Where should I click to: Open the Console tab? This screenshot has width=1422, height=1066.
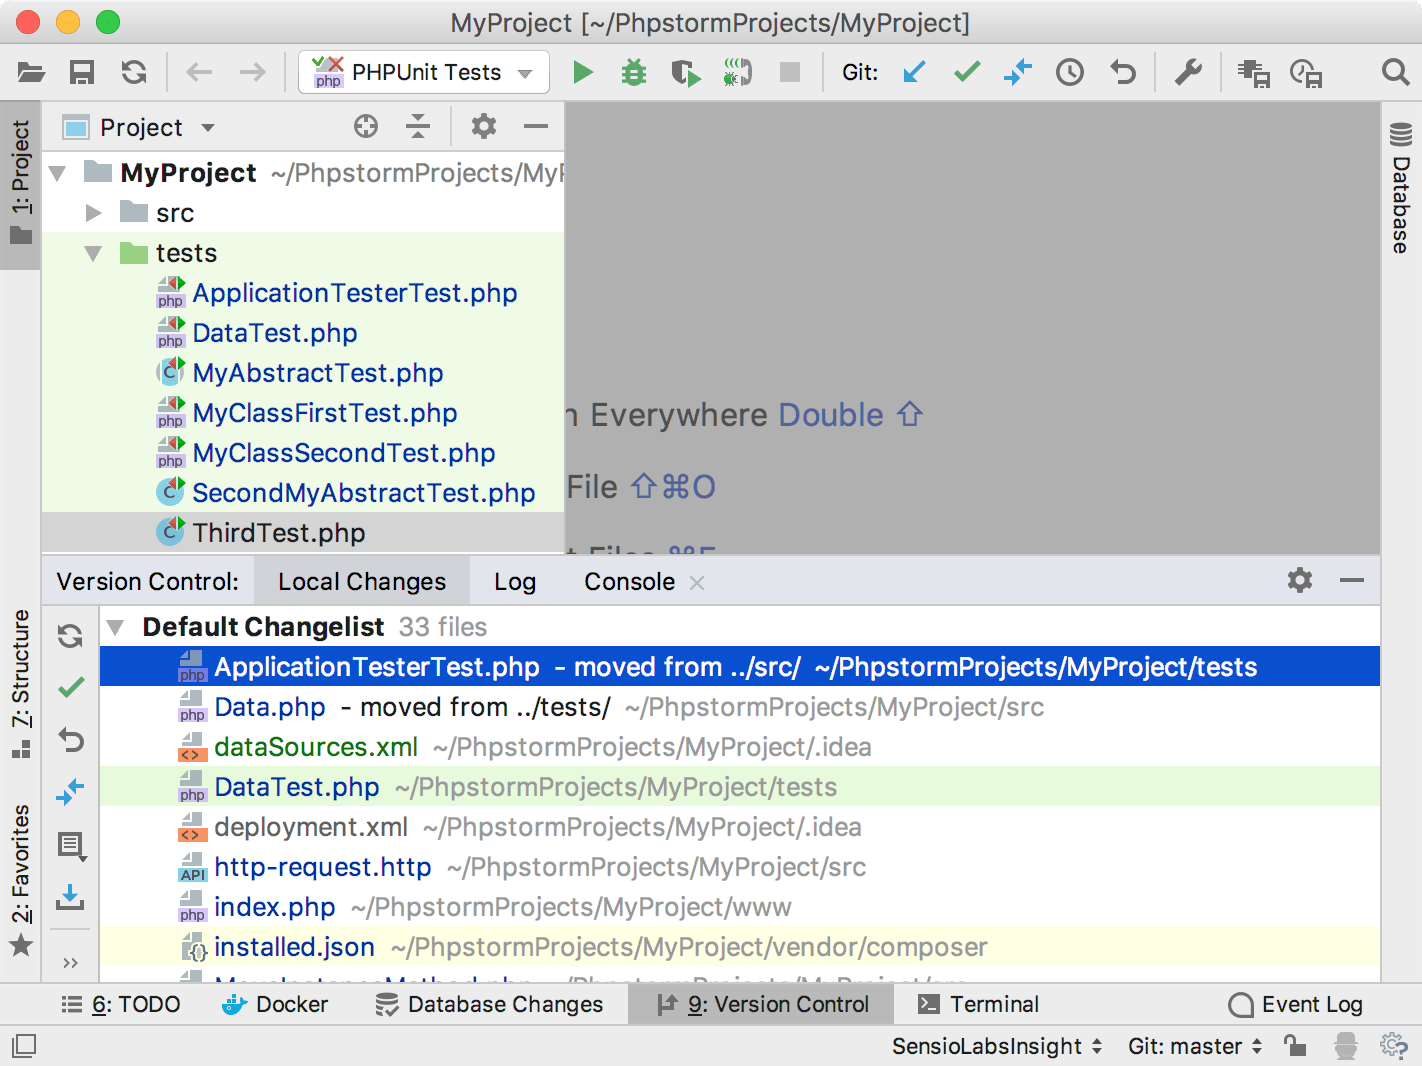click(629, 582)
